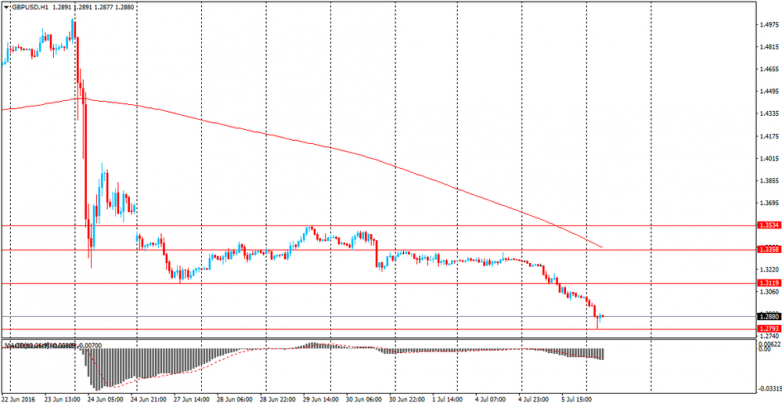Select the 5 Jul 15:00 time label
The height and width of the screenshot is (407, 782).
pos(577,400)
